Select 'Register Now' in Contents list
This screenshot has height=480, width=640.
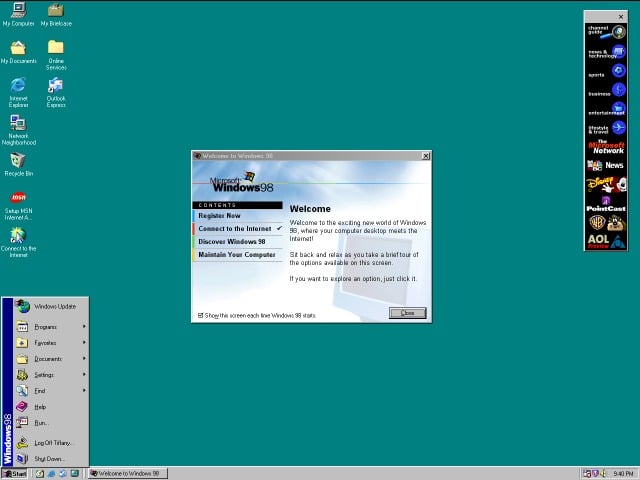click(x=220, y=216)
